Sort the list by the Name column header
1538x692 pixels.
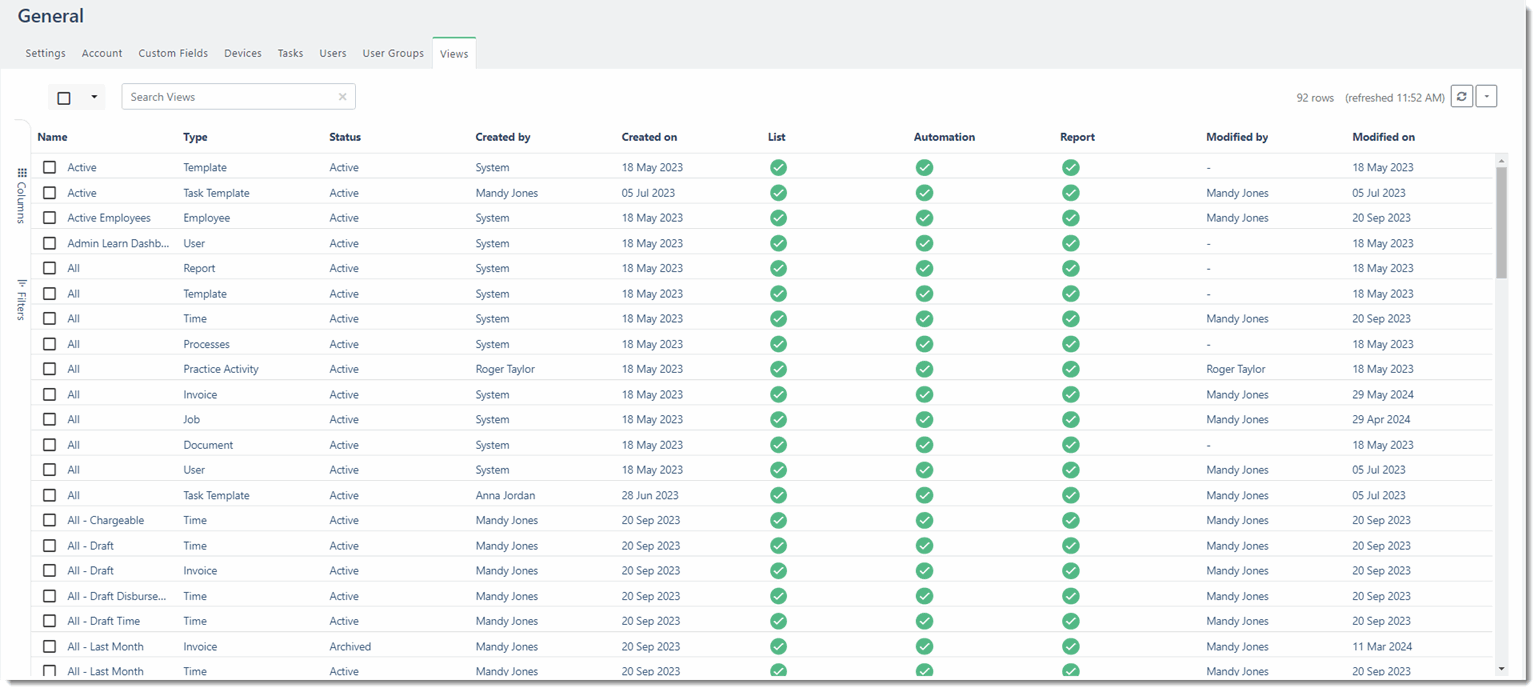[52, 137]
